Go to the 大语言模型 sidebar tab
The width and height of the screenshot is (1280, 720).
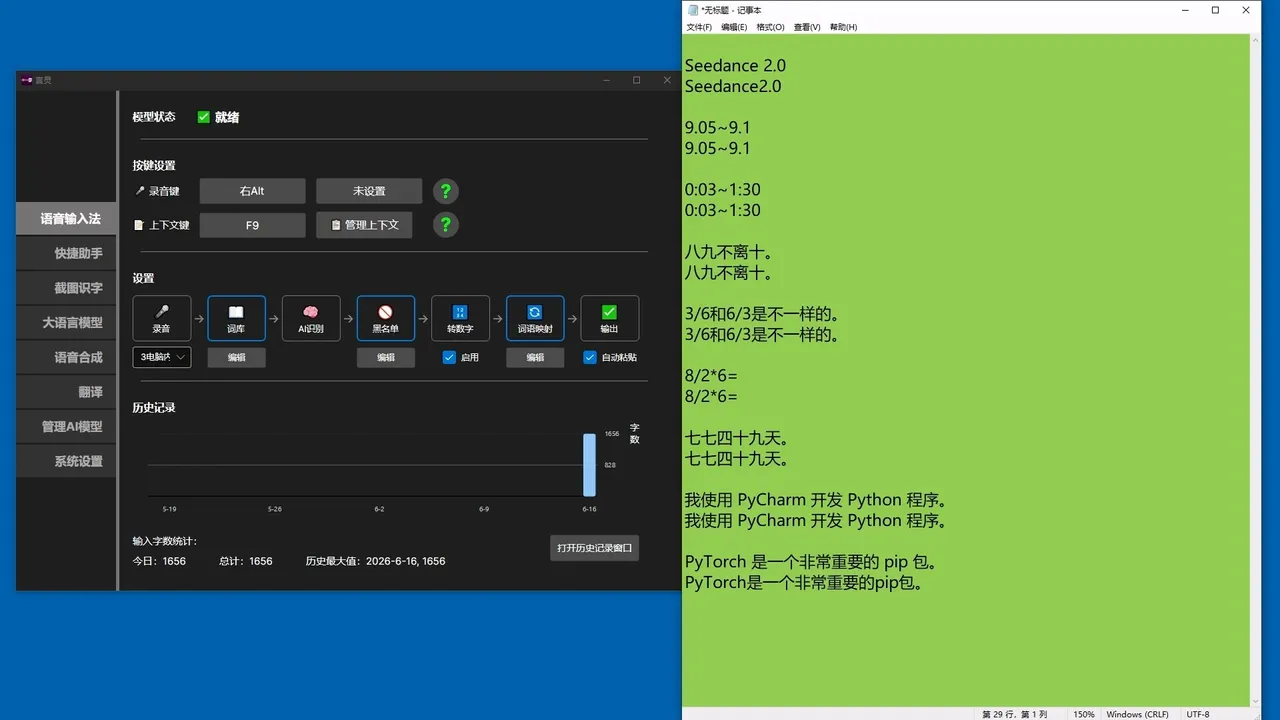67,322
